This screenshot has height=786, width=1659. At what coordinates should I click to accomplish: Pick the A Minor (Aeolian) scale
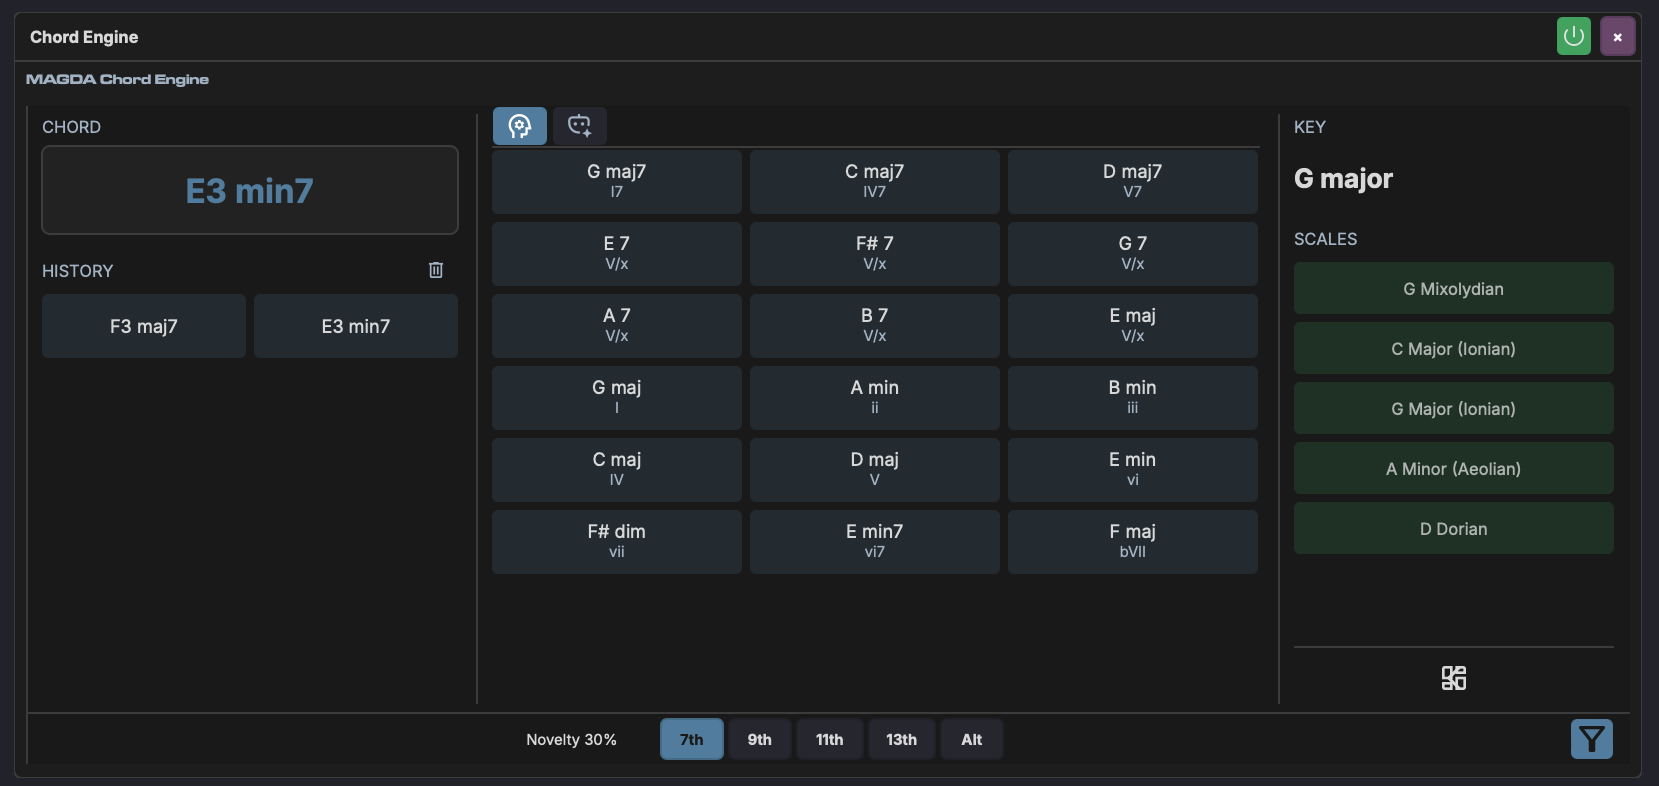click(1453, 468)
